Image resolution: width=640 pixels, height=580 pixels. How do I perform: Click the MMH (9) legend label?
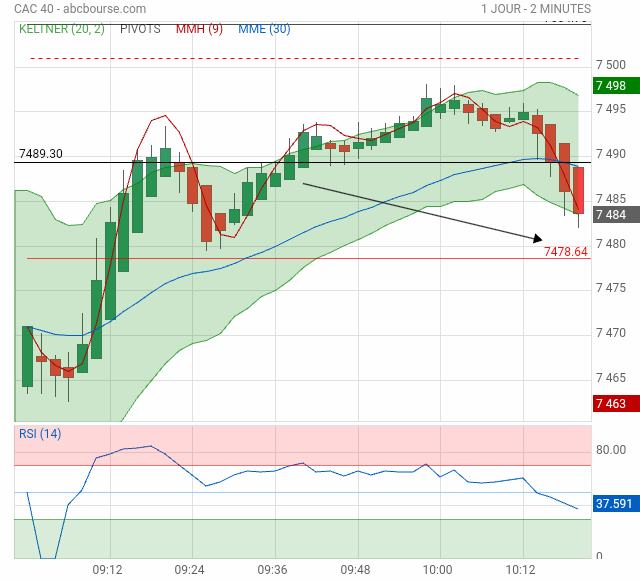[x=199, y=29]
